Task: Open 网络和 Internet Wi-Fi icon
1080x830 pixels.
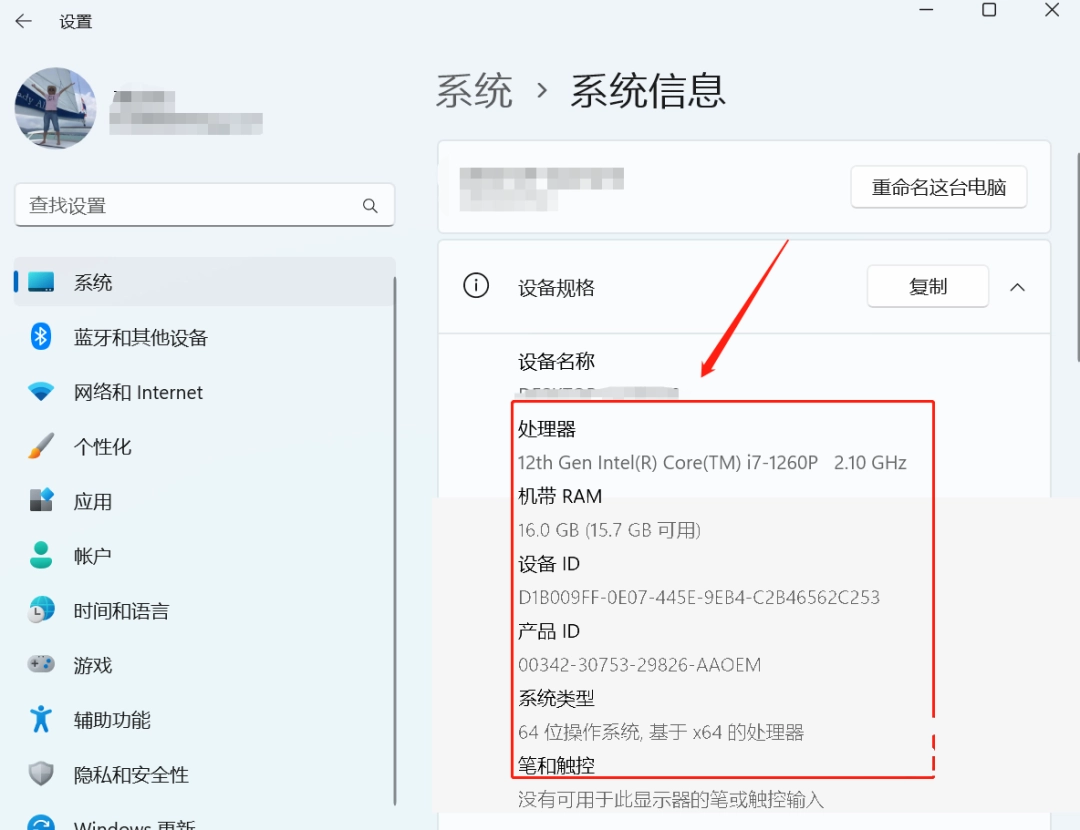Action: 41,391
